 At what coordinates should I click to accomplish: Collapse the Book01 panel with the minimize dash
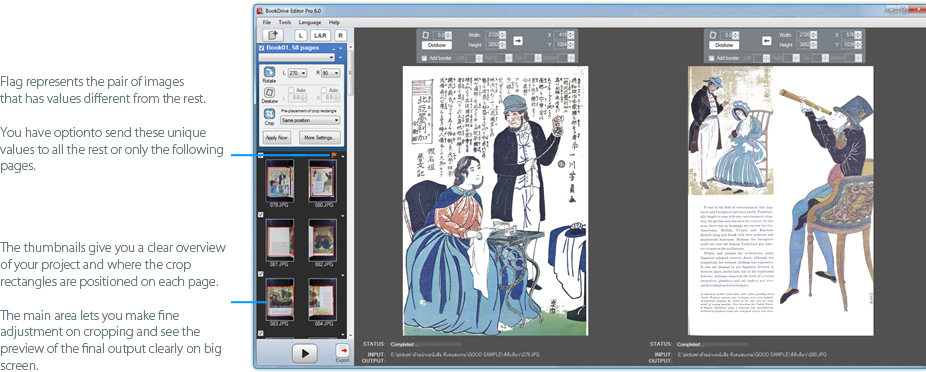tap(334, 48)
